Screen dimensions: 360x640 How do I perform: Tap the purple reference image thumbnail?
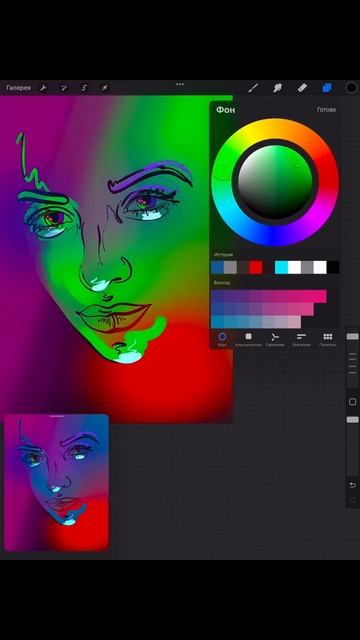[x=56, y=482]
